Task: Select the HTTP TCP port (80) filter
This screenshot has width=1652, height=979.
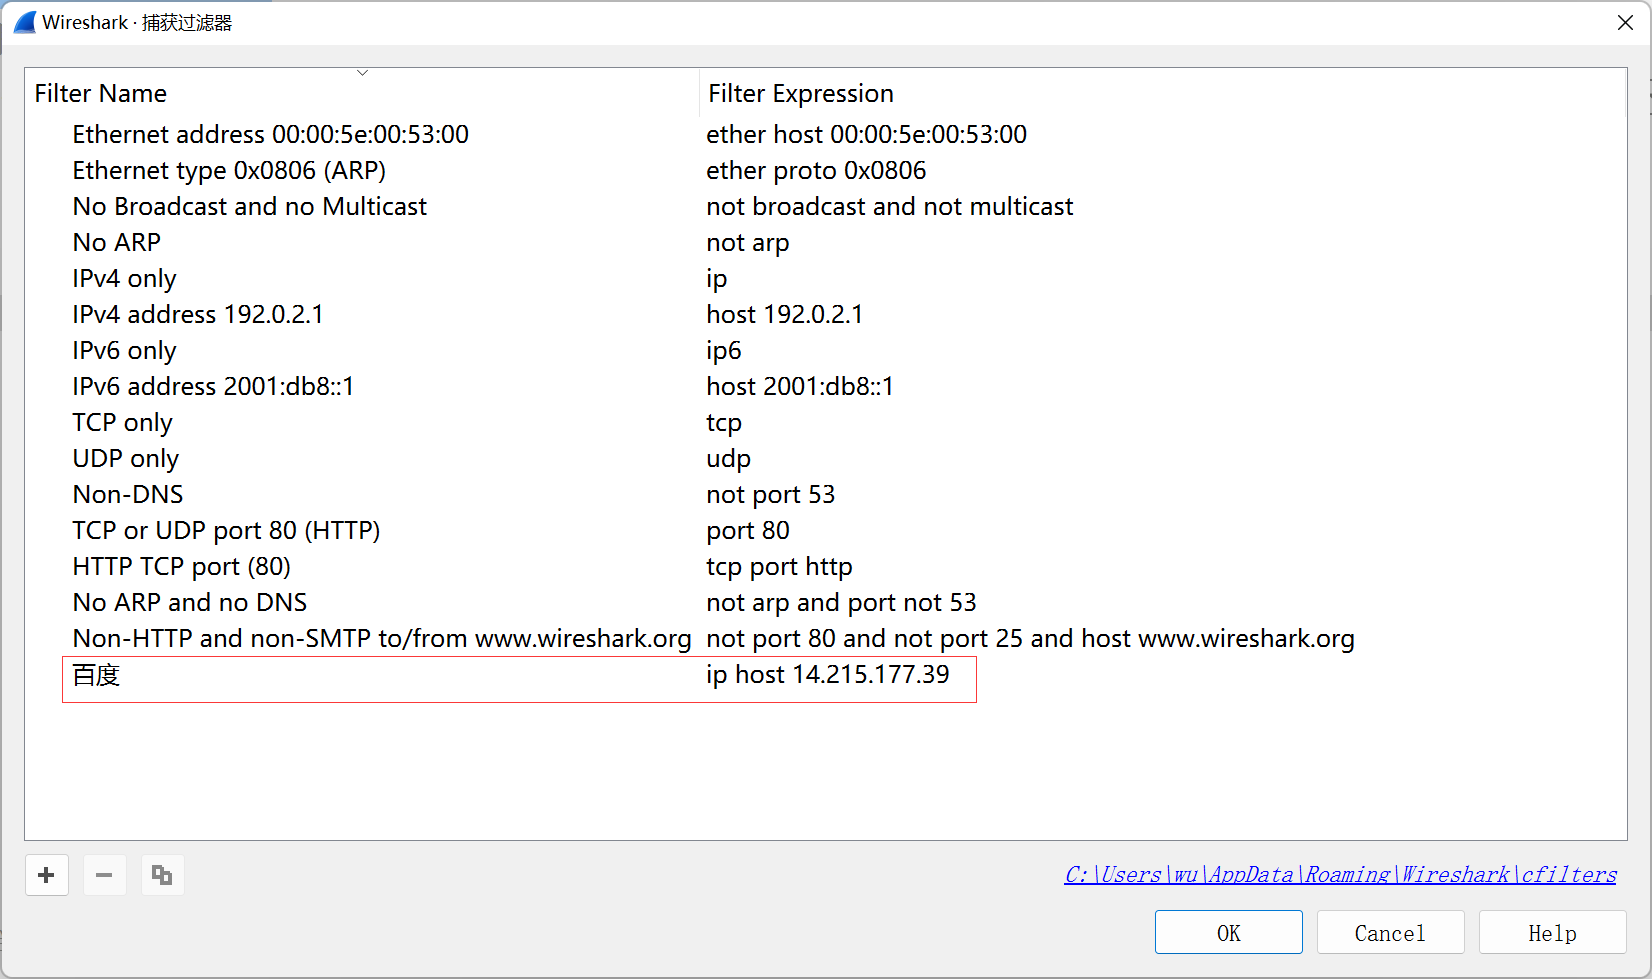Action: point(181,567)
